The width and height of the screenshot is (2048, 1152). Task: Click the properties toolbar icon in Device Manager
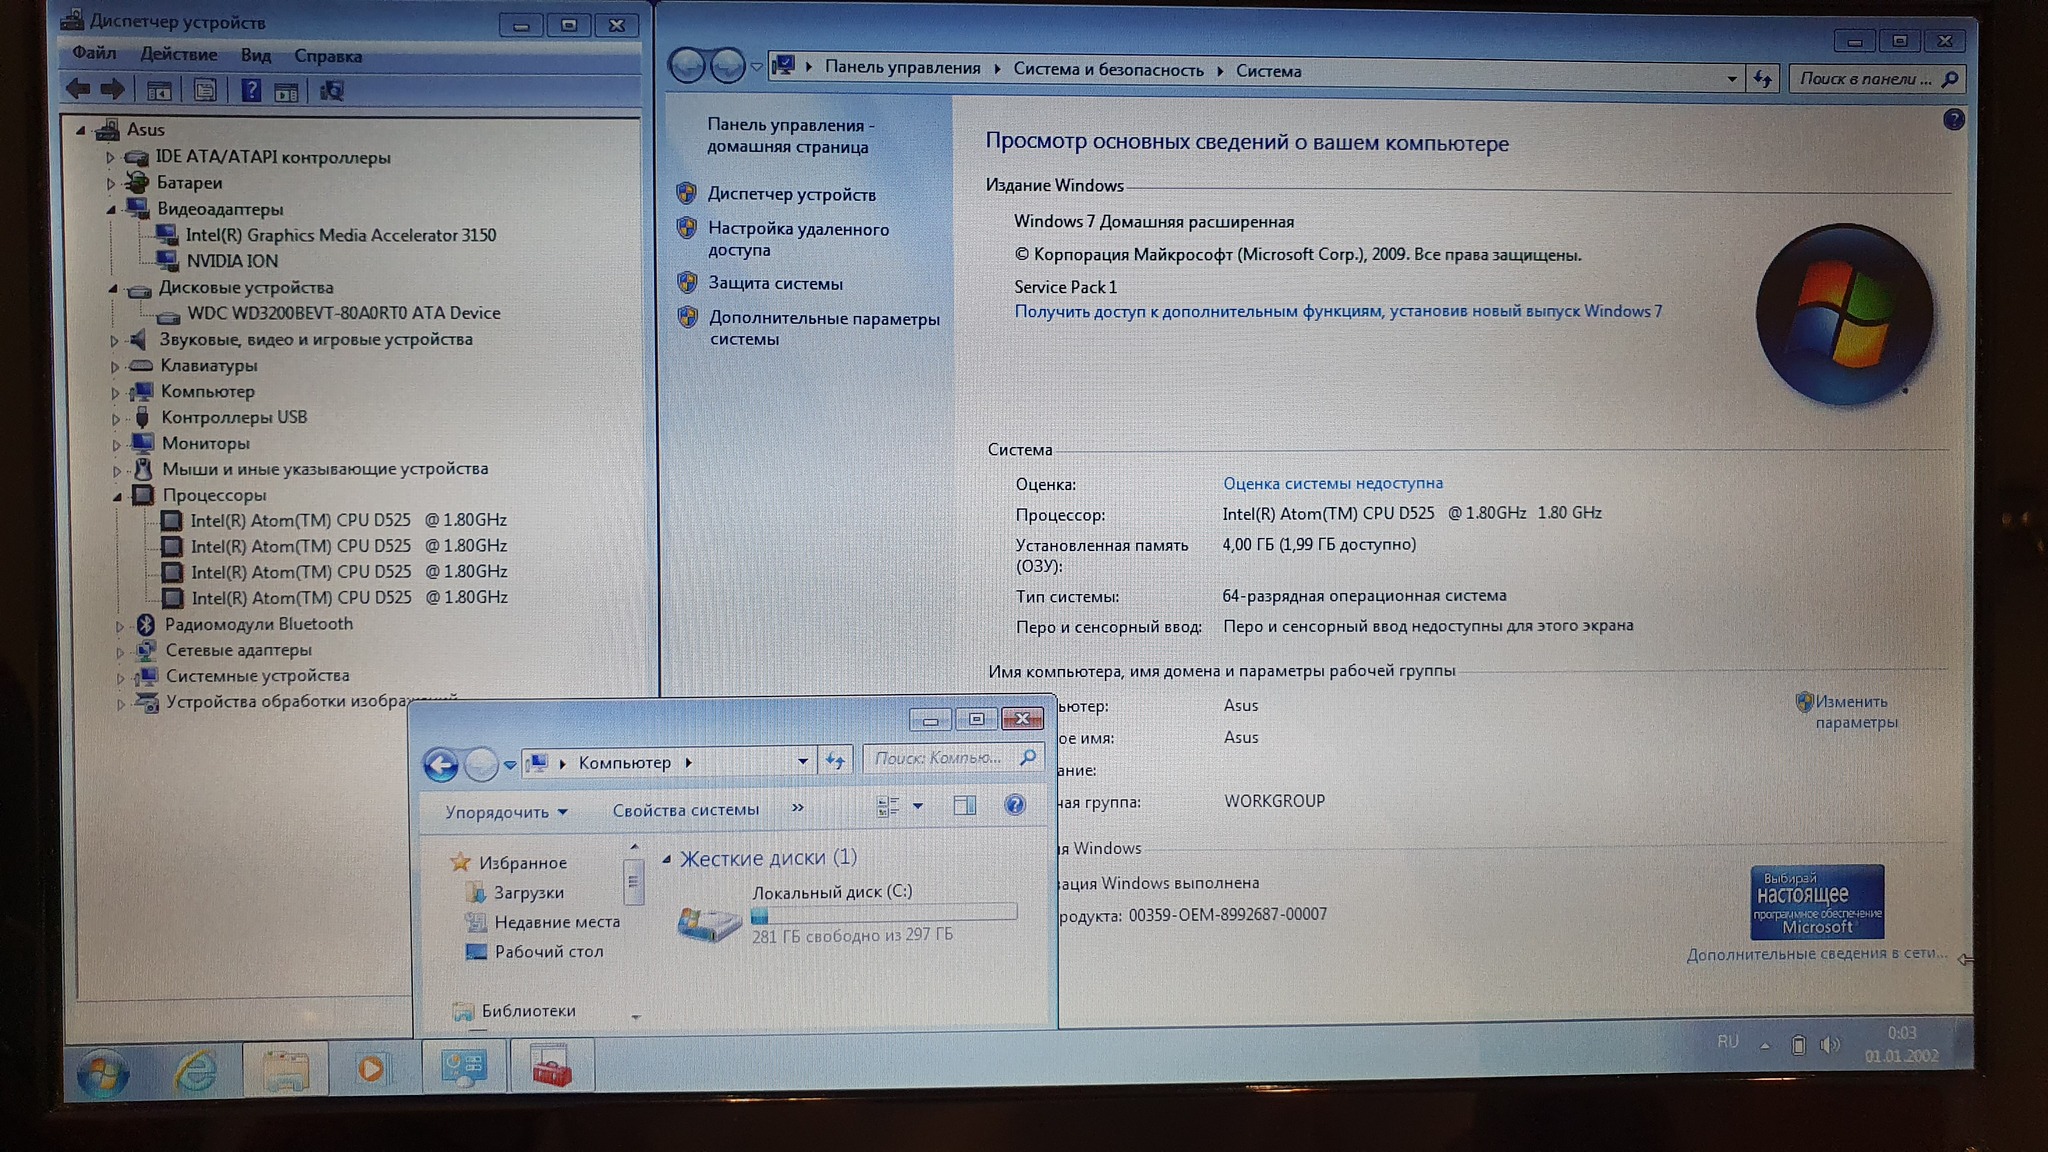(x=205, y=91)
